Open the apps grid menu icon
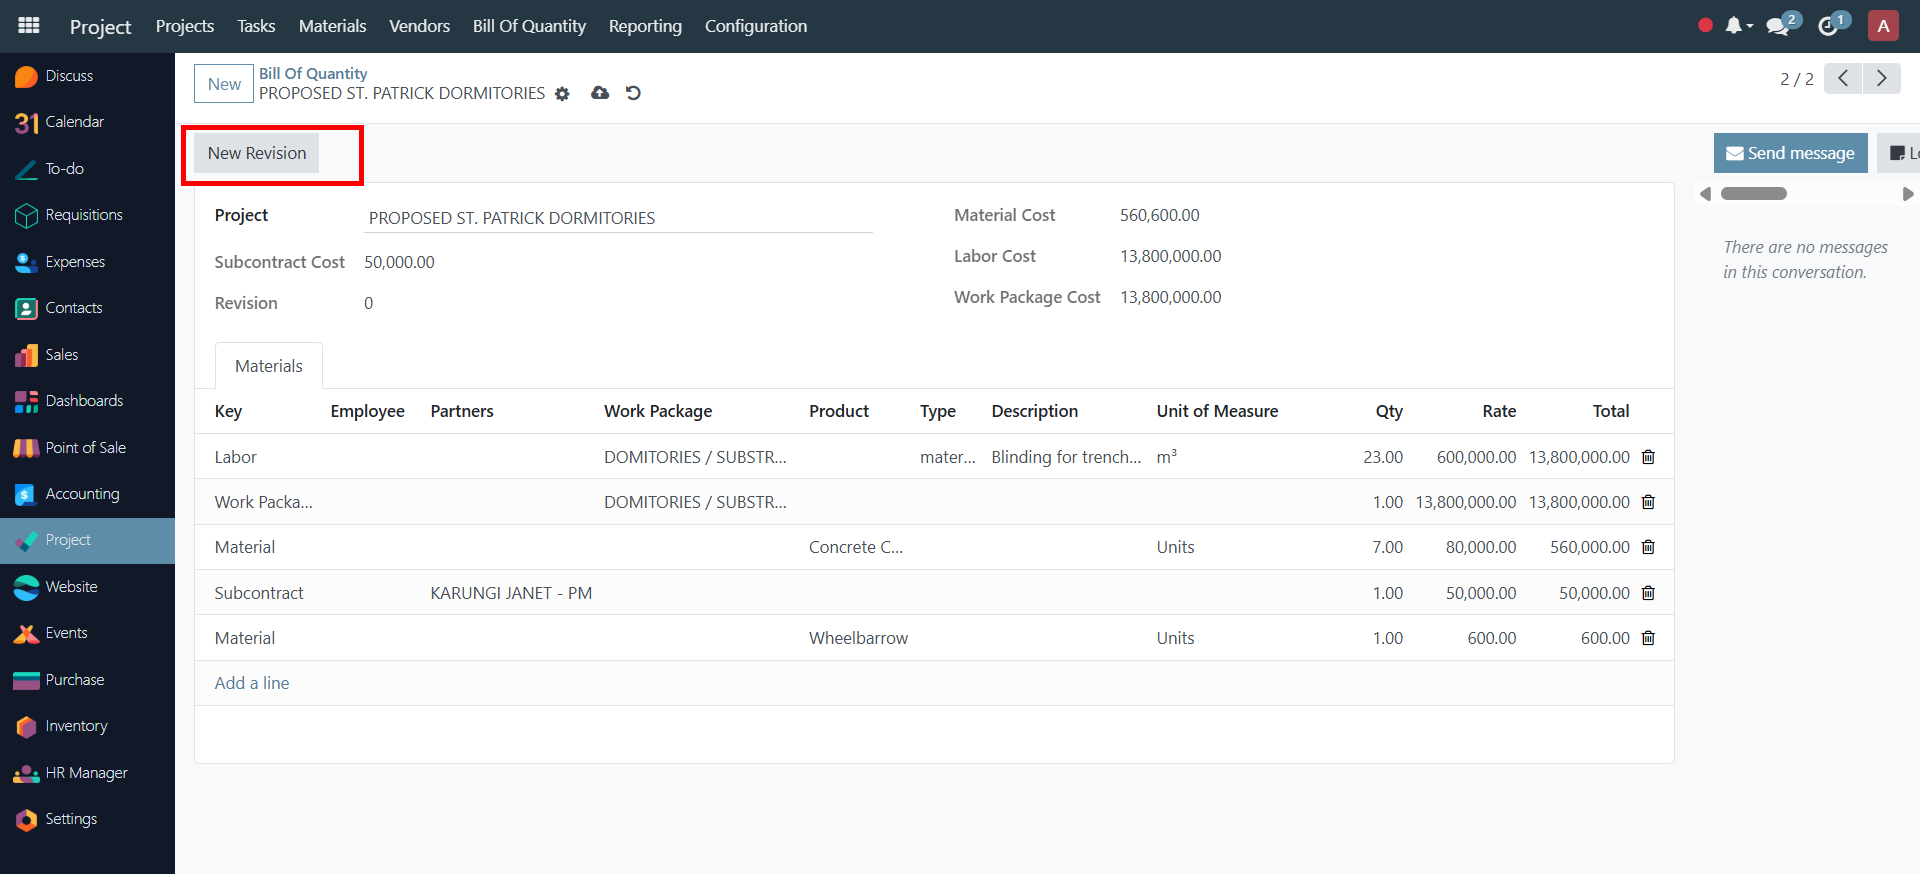Screen dimensions: 1920x874 point(29,26)
